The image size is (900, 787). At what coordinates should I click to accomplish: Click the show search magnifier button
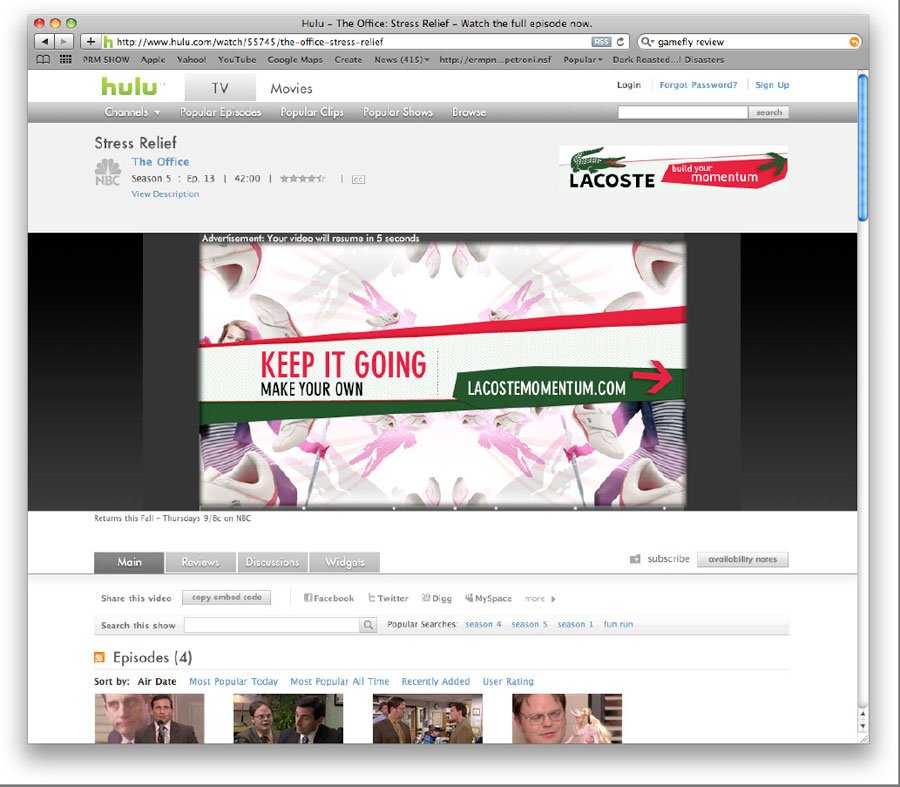pyautogui.click(x=368, y=625)
